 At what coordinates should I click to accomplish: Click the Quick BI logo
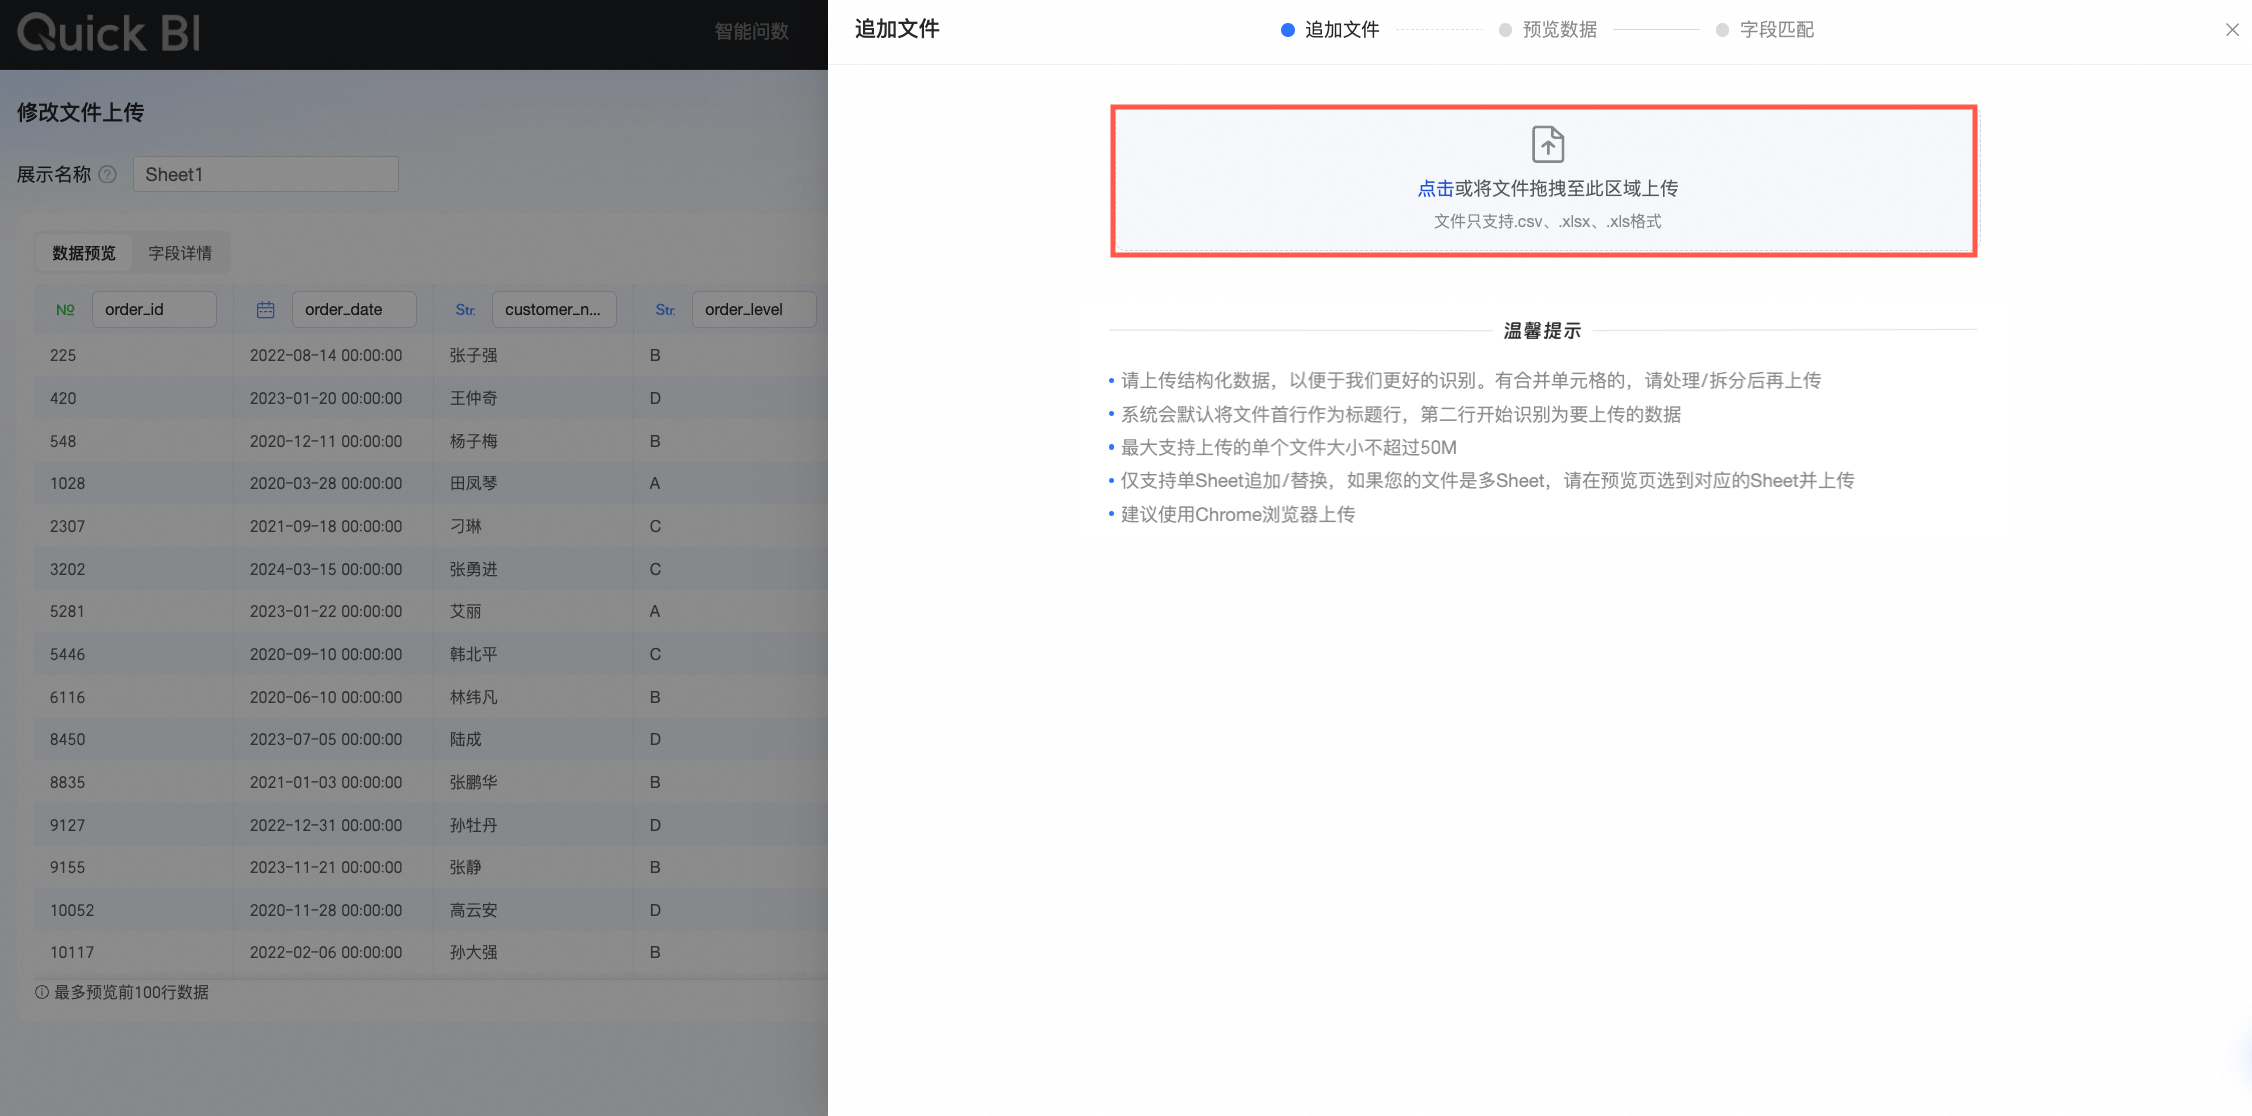(x=109, y=33)
